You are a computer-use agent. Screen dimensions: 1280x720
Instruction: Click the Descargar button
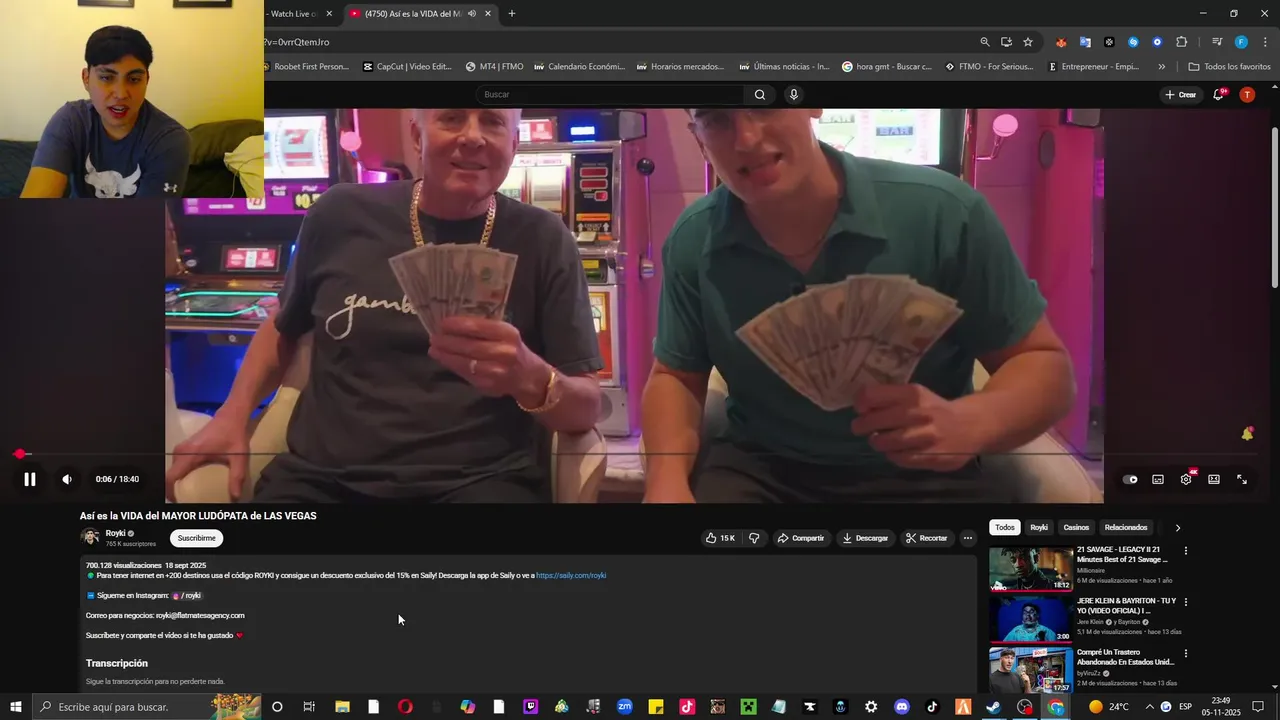pyautogui.click(x=865, y=538)
